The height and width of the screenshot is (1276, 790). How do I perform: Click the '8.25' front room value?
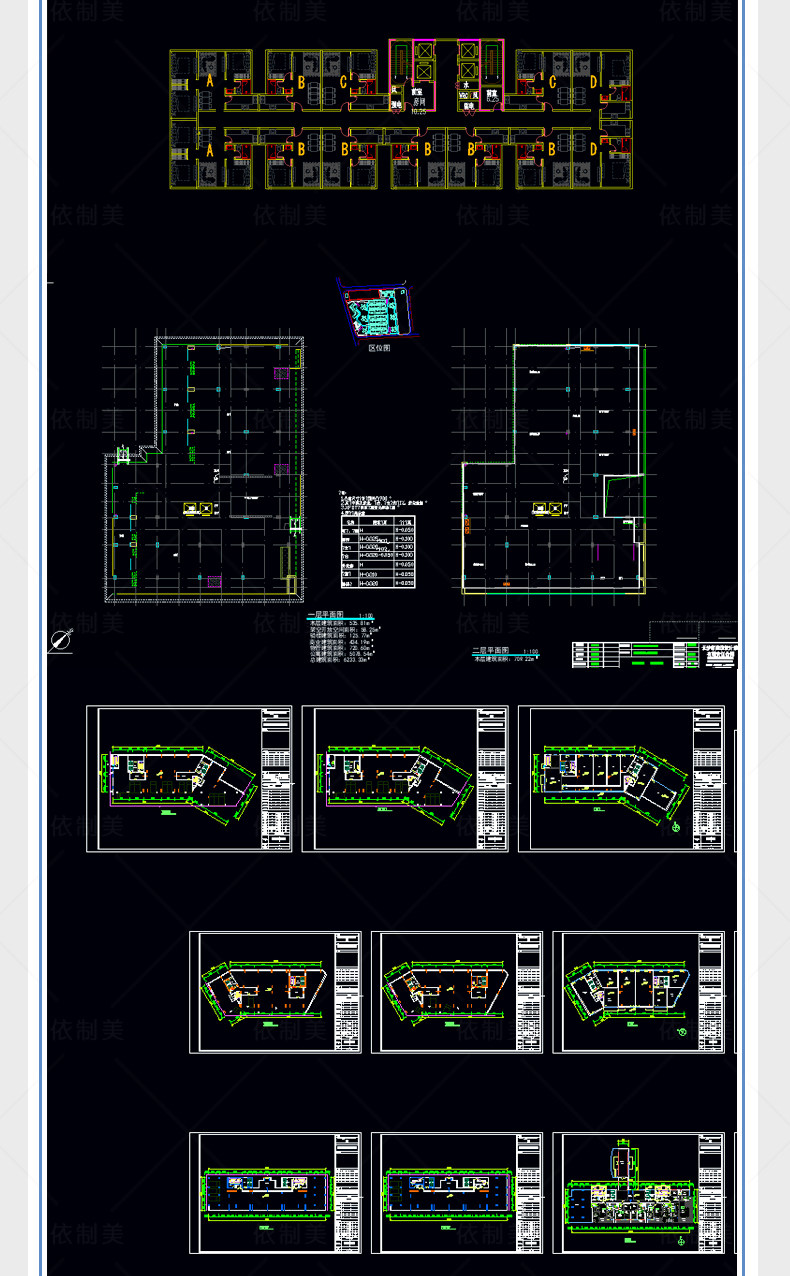(x=492, y=101)
